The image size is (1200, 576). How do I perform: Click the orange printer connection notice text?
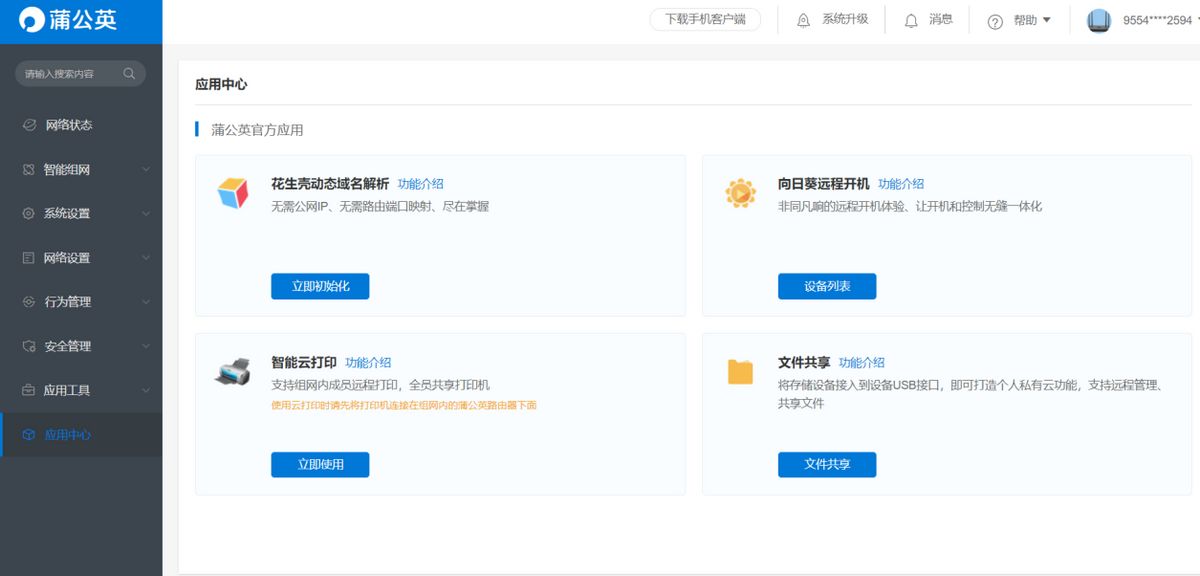(404, 405)
